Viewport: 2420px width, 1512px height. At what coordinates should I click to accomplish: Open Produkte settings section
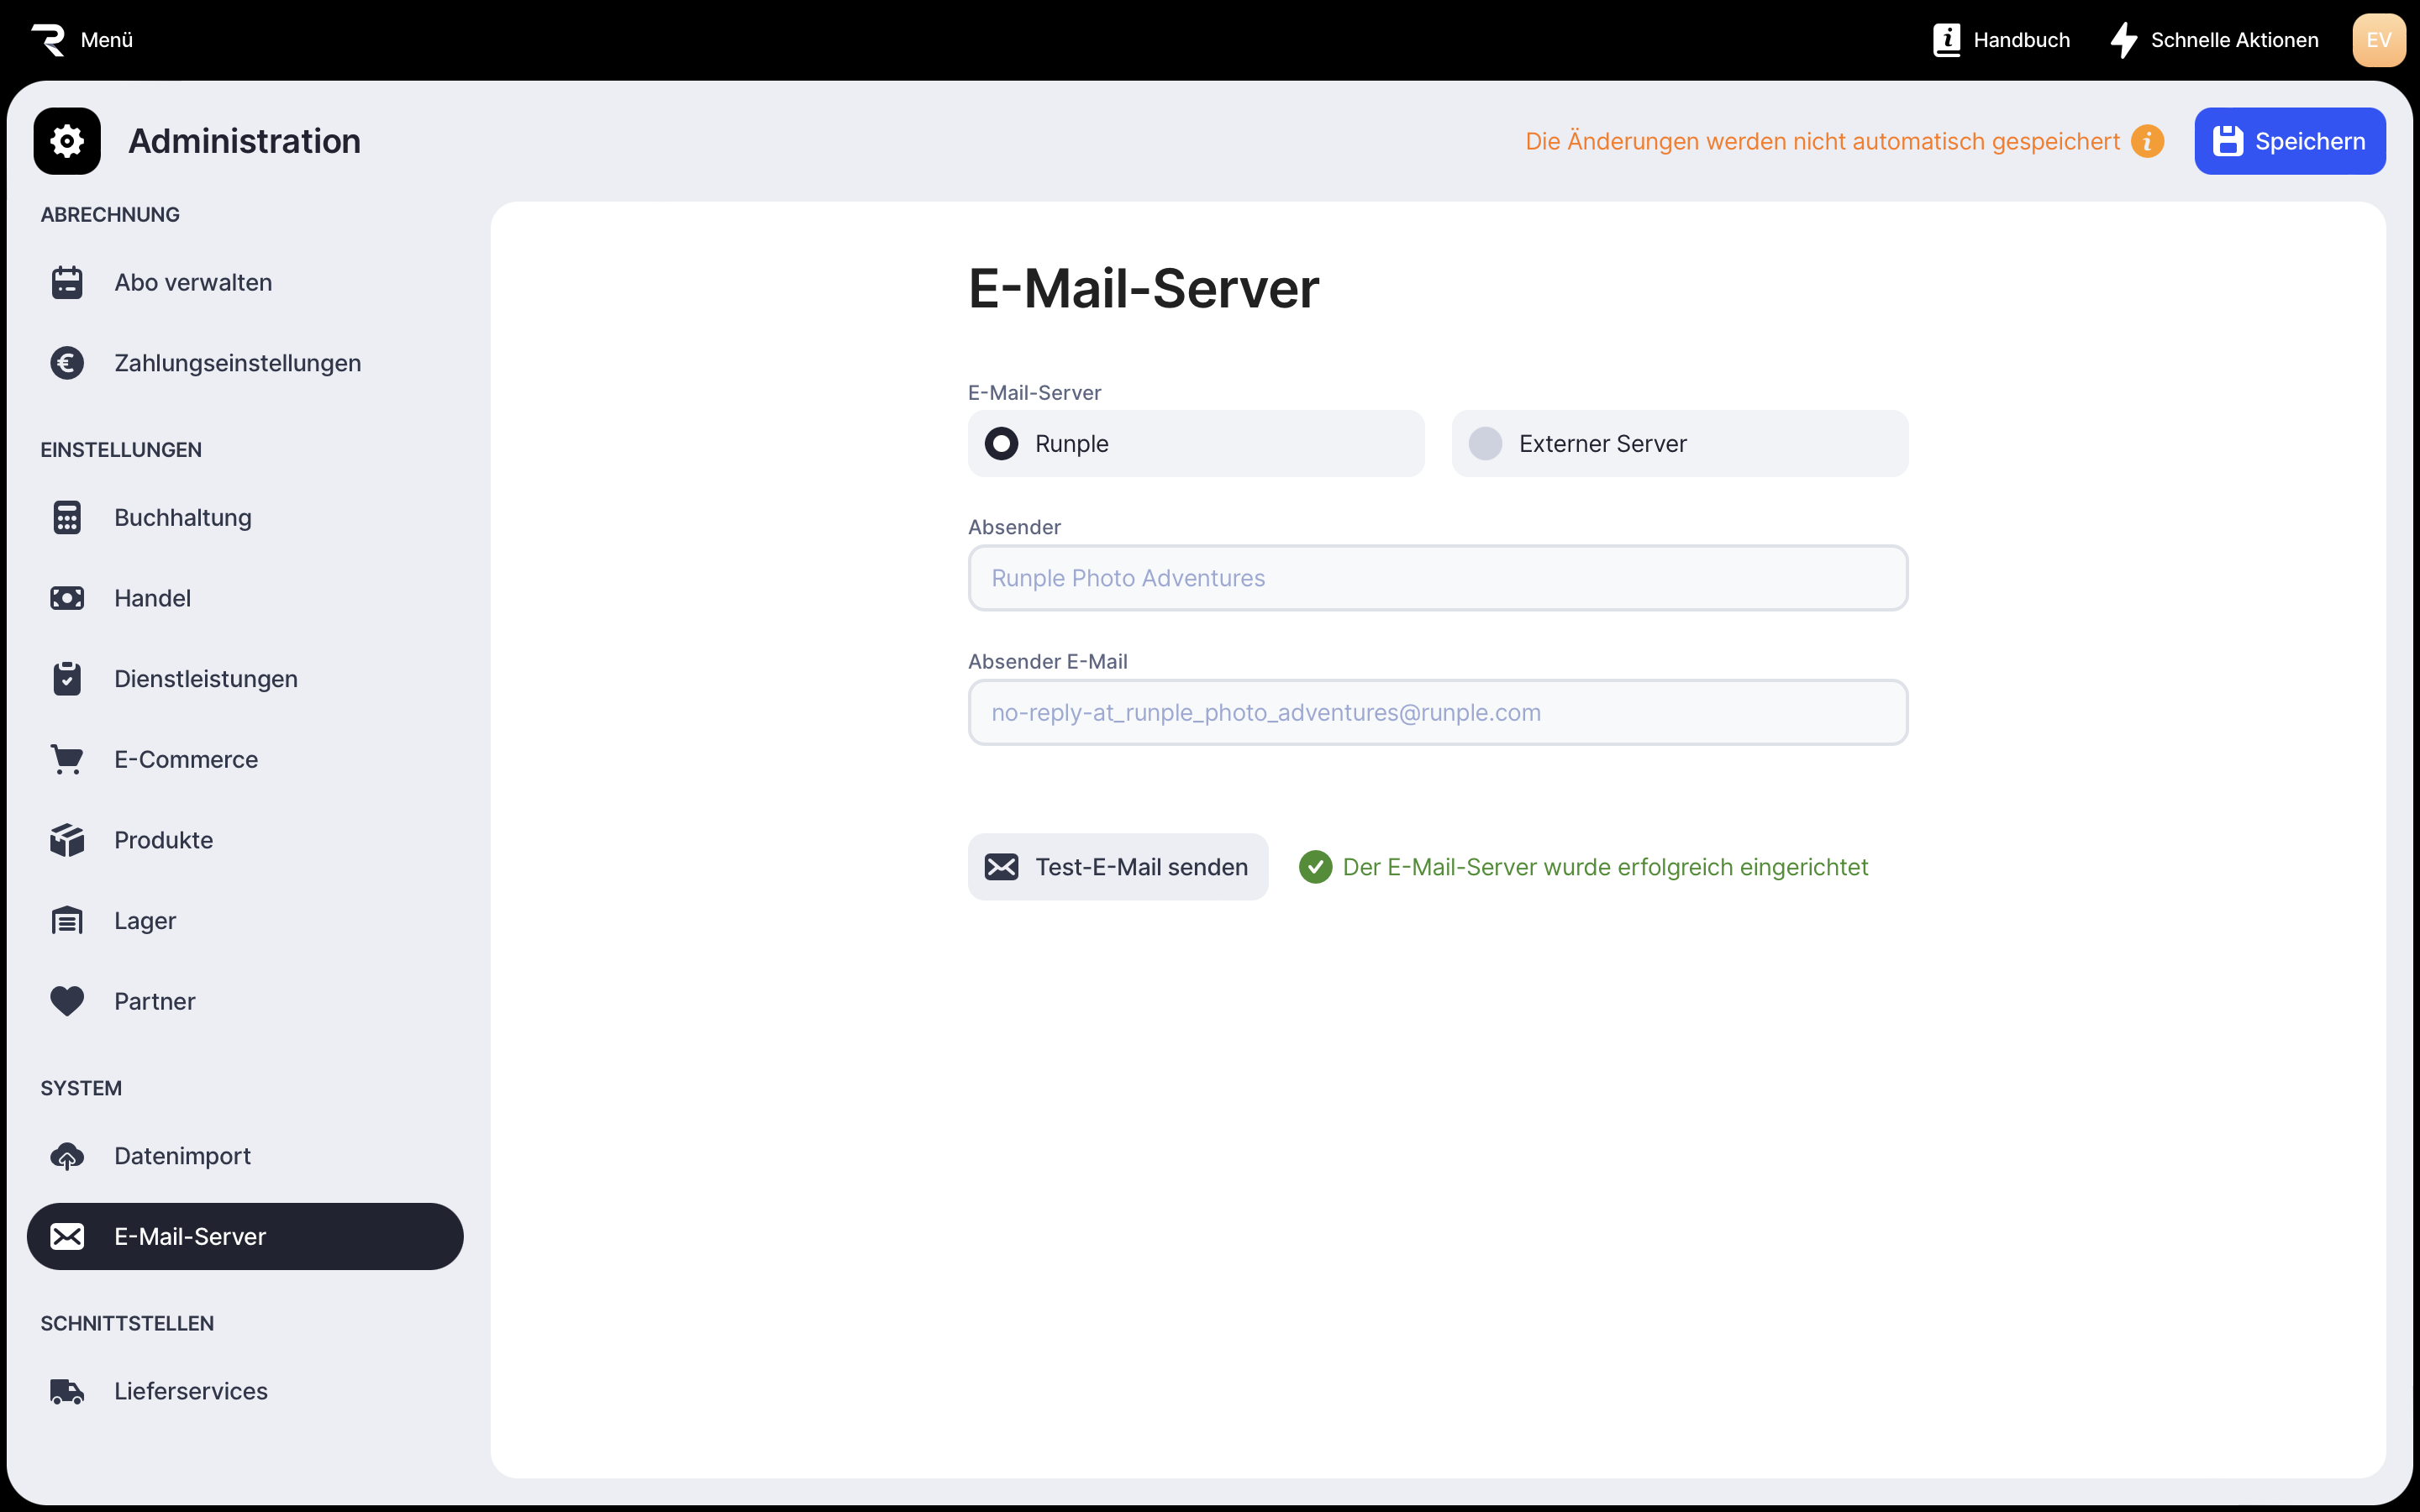pos(163,840)
